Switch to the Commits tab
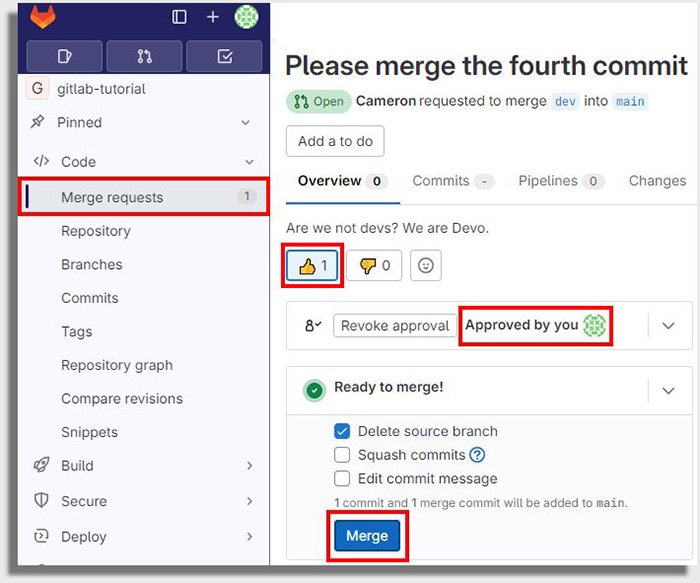 [441, 181]
